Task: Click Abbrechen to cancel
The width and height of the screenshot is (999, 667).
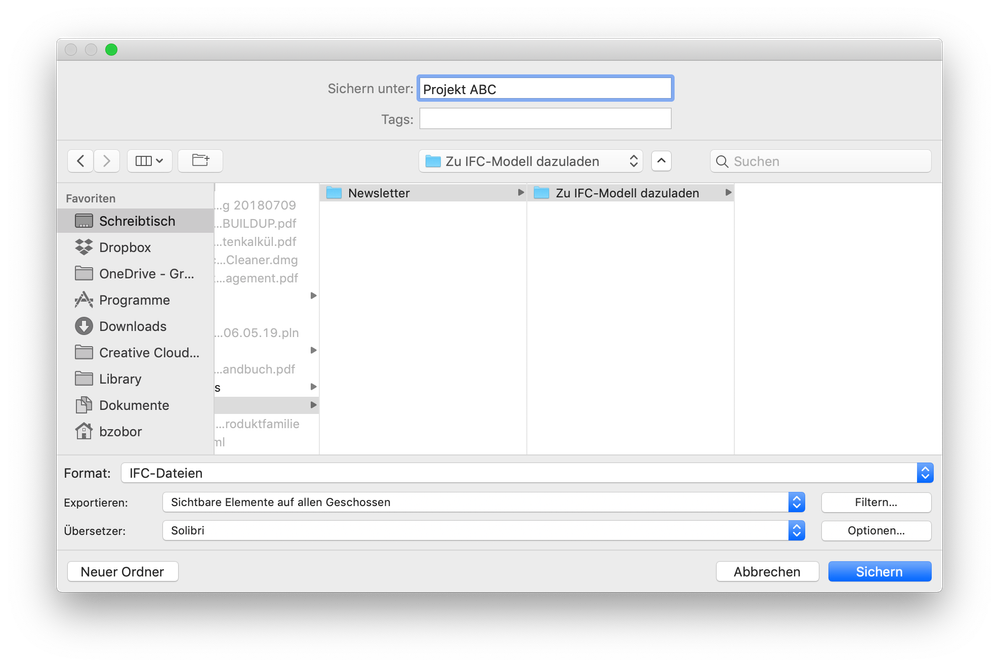Action: click(767, 571)
